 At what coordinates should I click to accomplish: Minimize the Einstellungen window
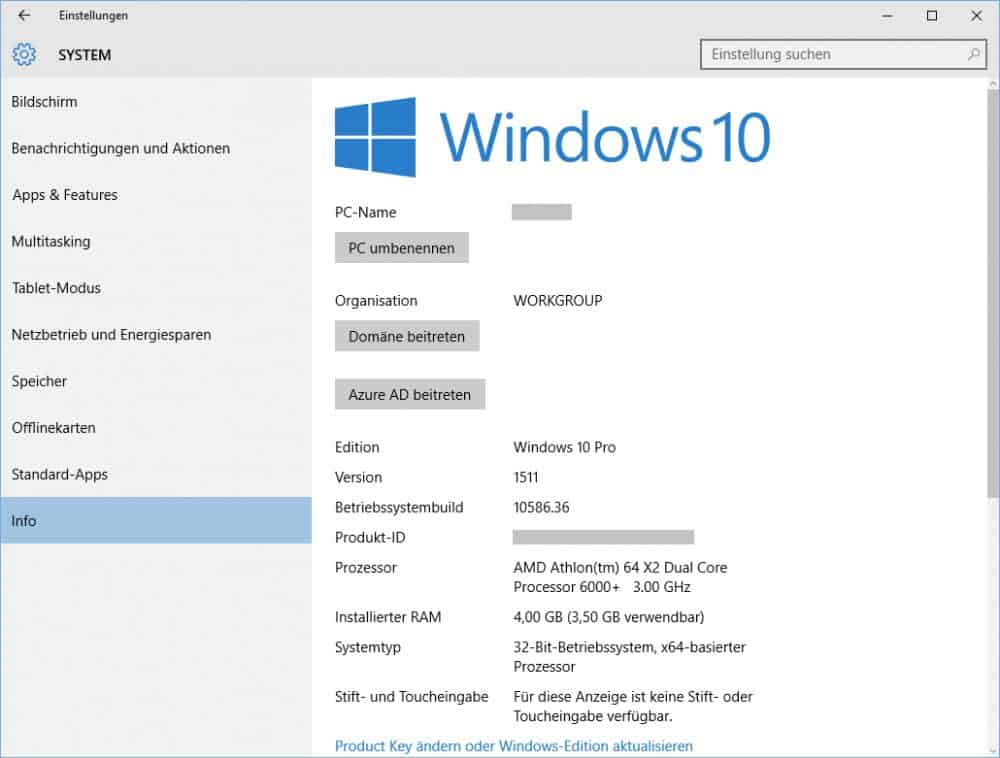coord(887,16)
